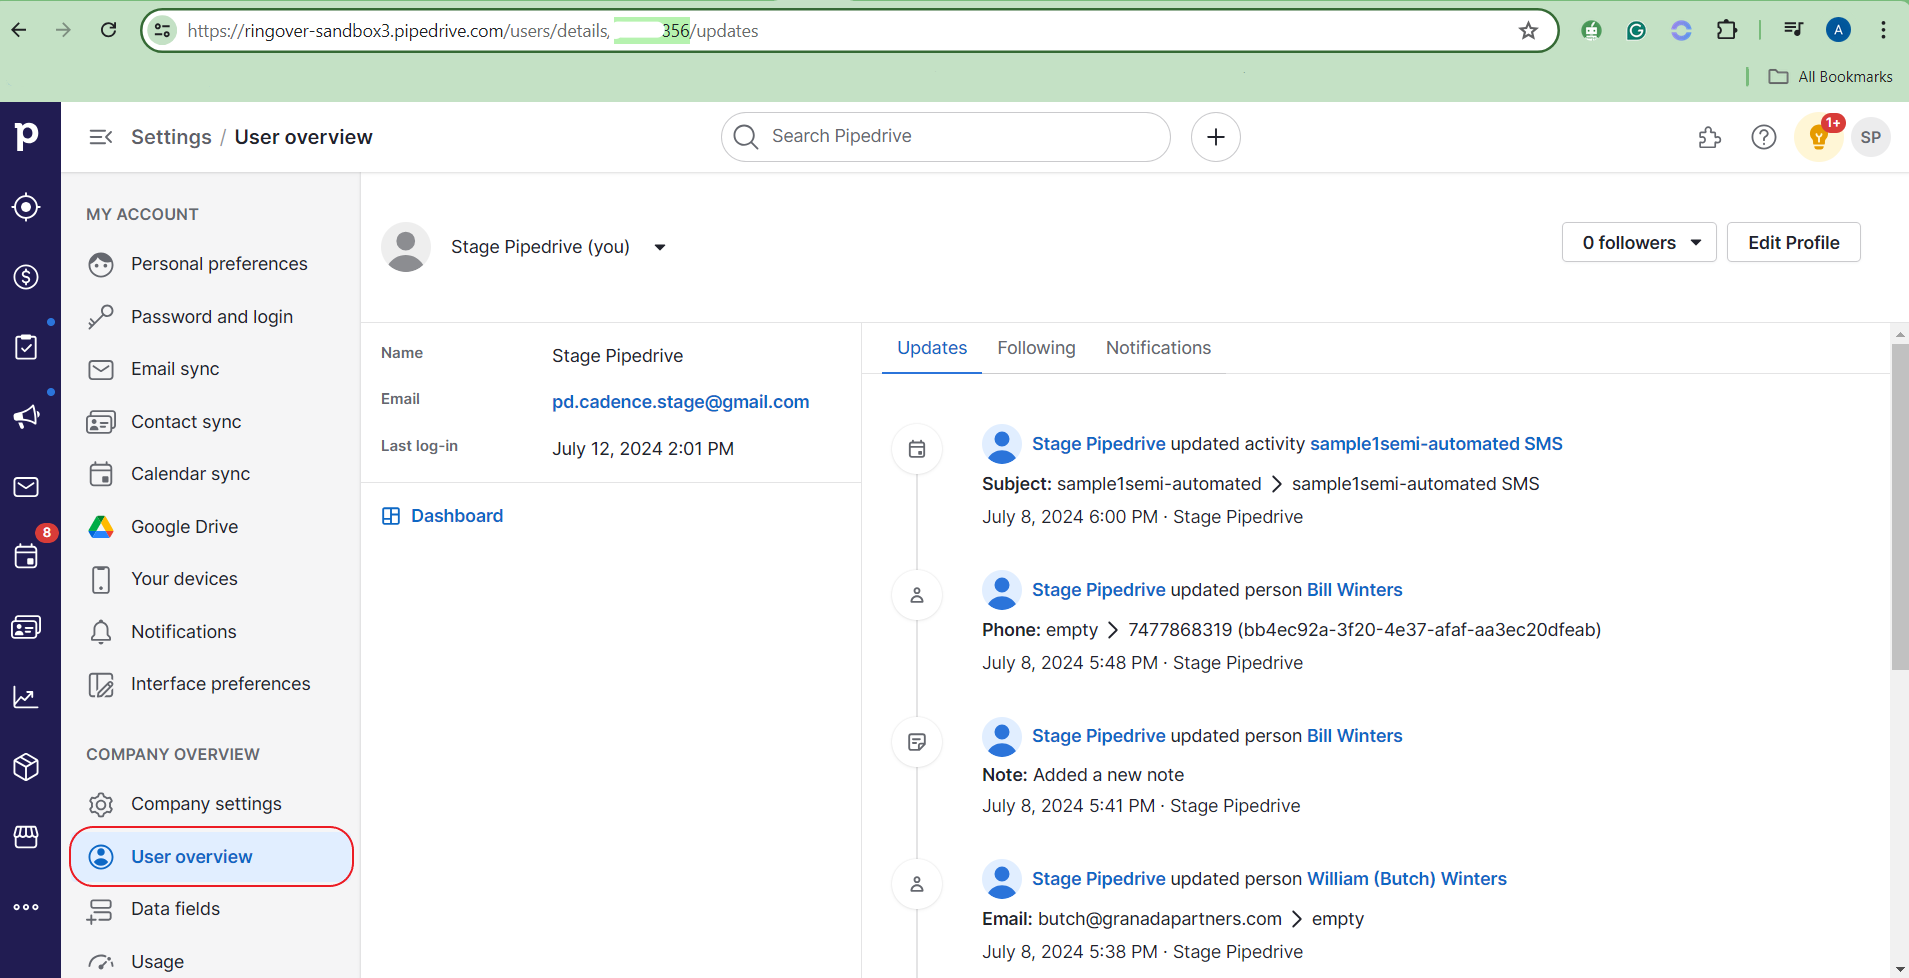The width and height of the screenshot is (1909, 978).
Task: Open William (Butch) Winters person link
Action: (1406, 879)
